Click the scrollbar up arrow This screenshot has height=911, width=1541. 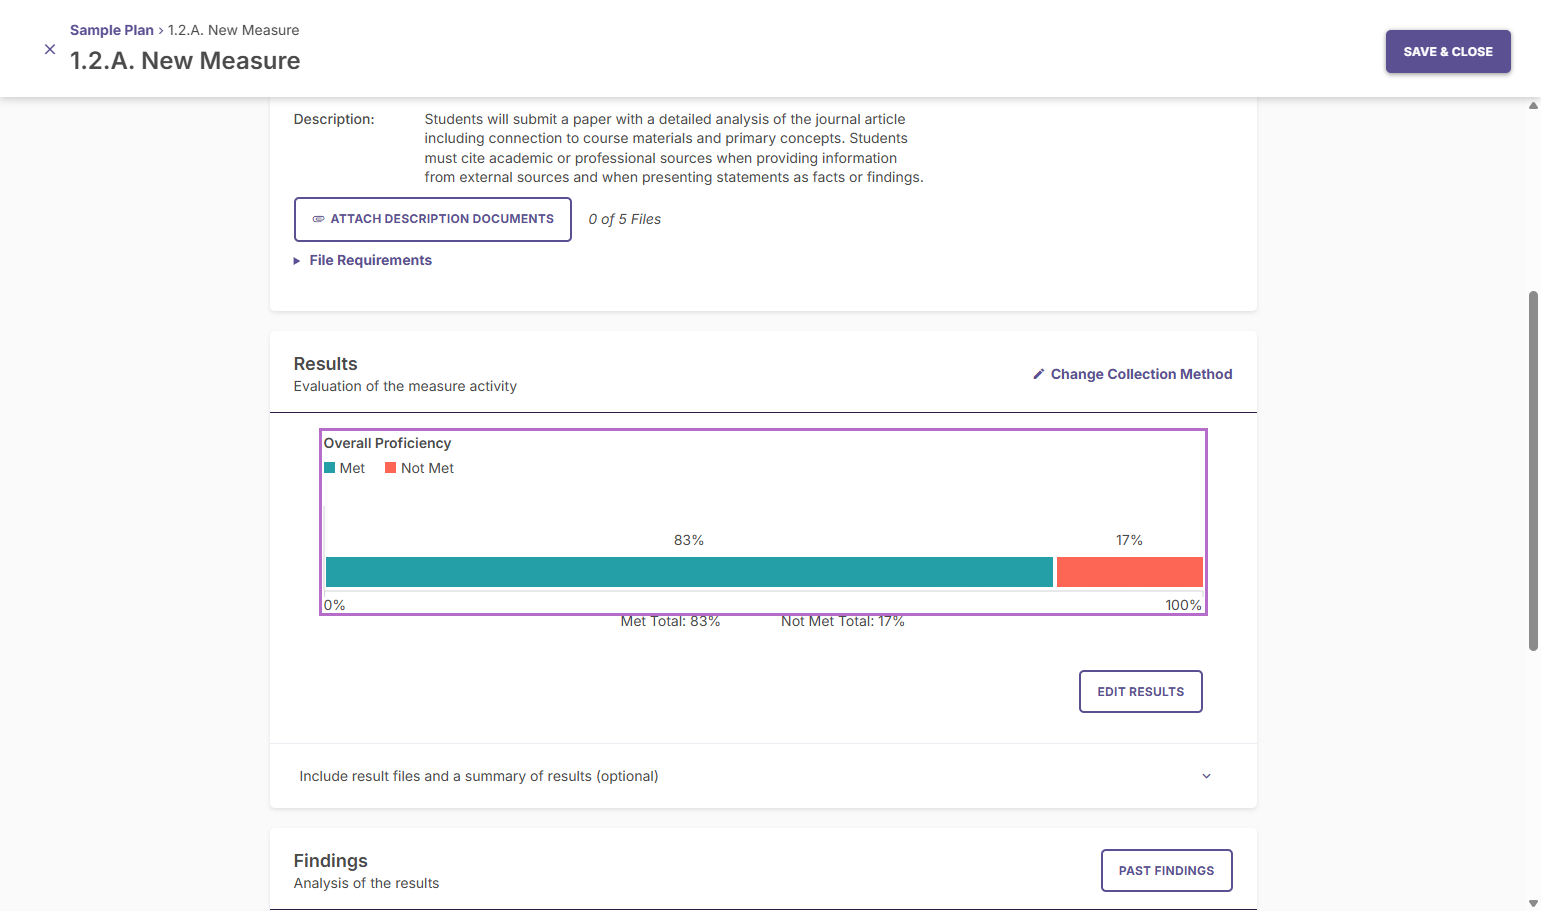1533,105
